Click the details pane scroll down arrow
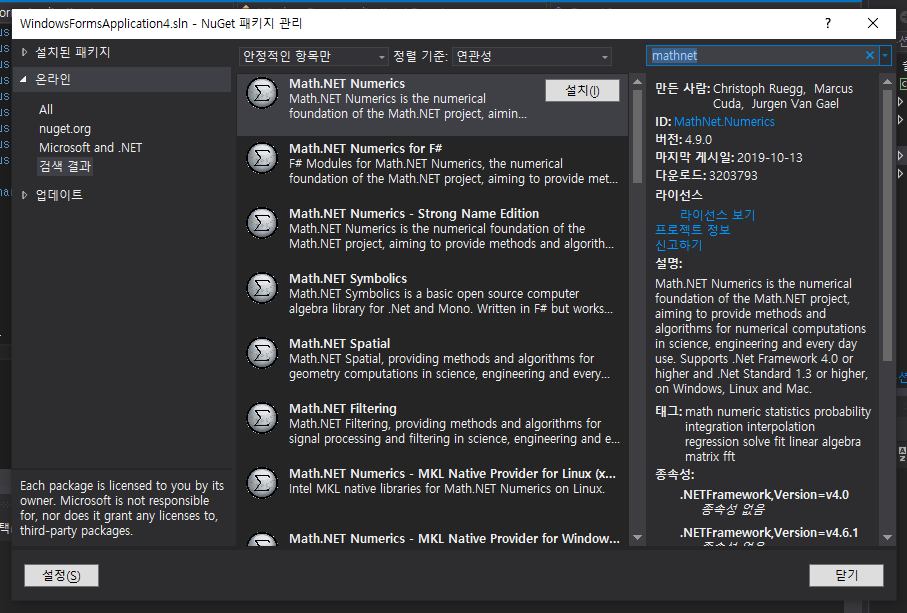 pyautogui.click(x=887, y=537)
